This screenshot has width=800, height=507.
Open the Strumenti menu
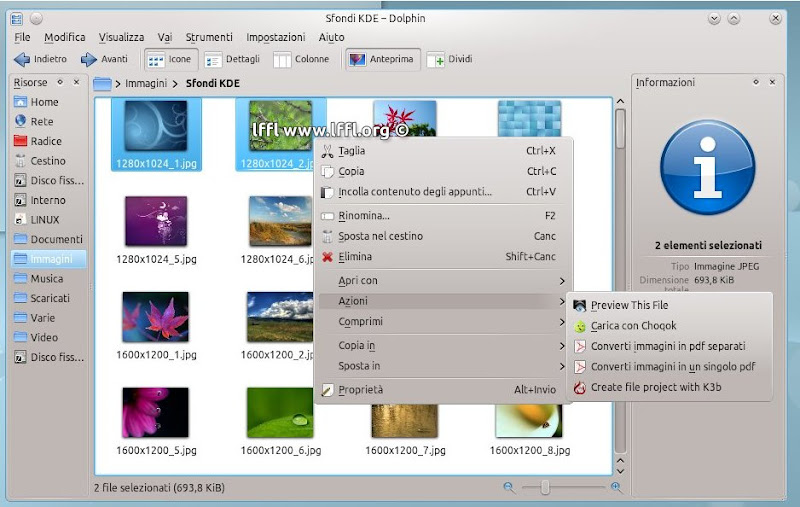(209, 37)
